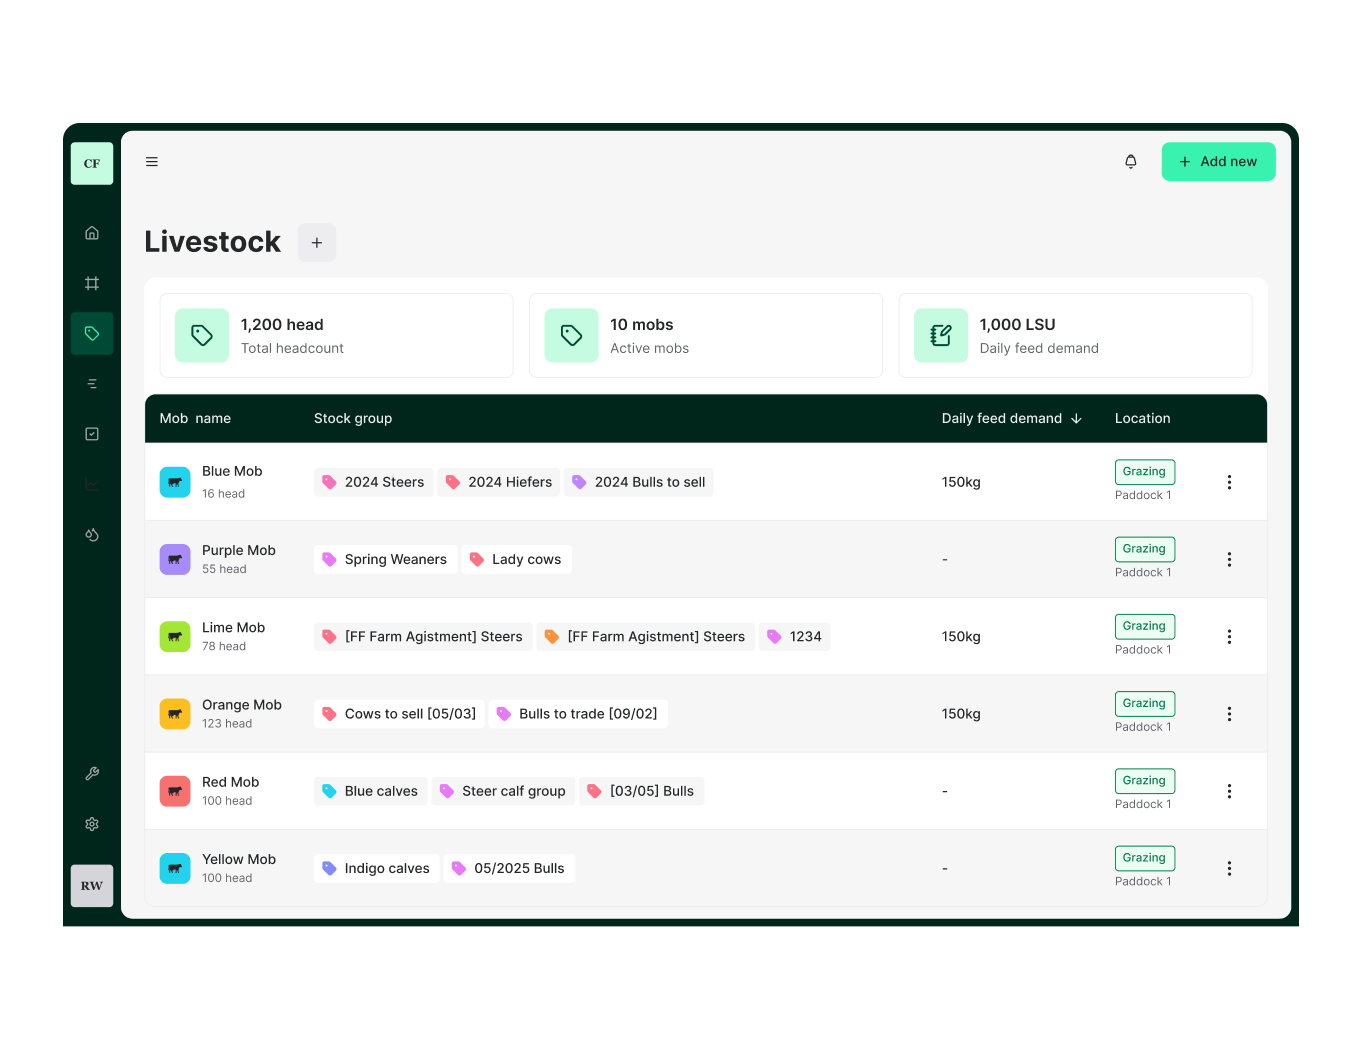1359x1050 pixels.
Task: Click the Yellow Mob cow icon
Action: (175, 868)
